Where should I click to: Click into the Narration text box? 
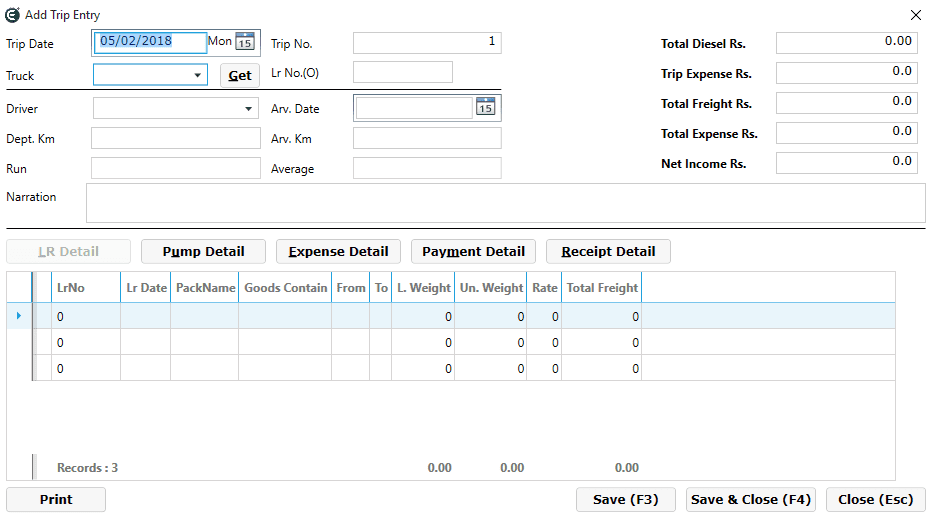[x=505, y=203]
